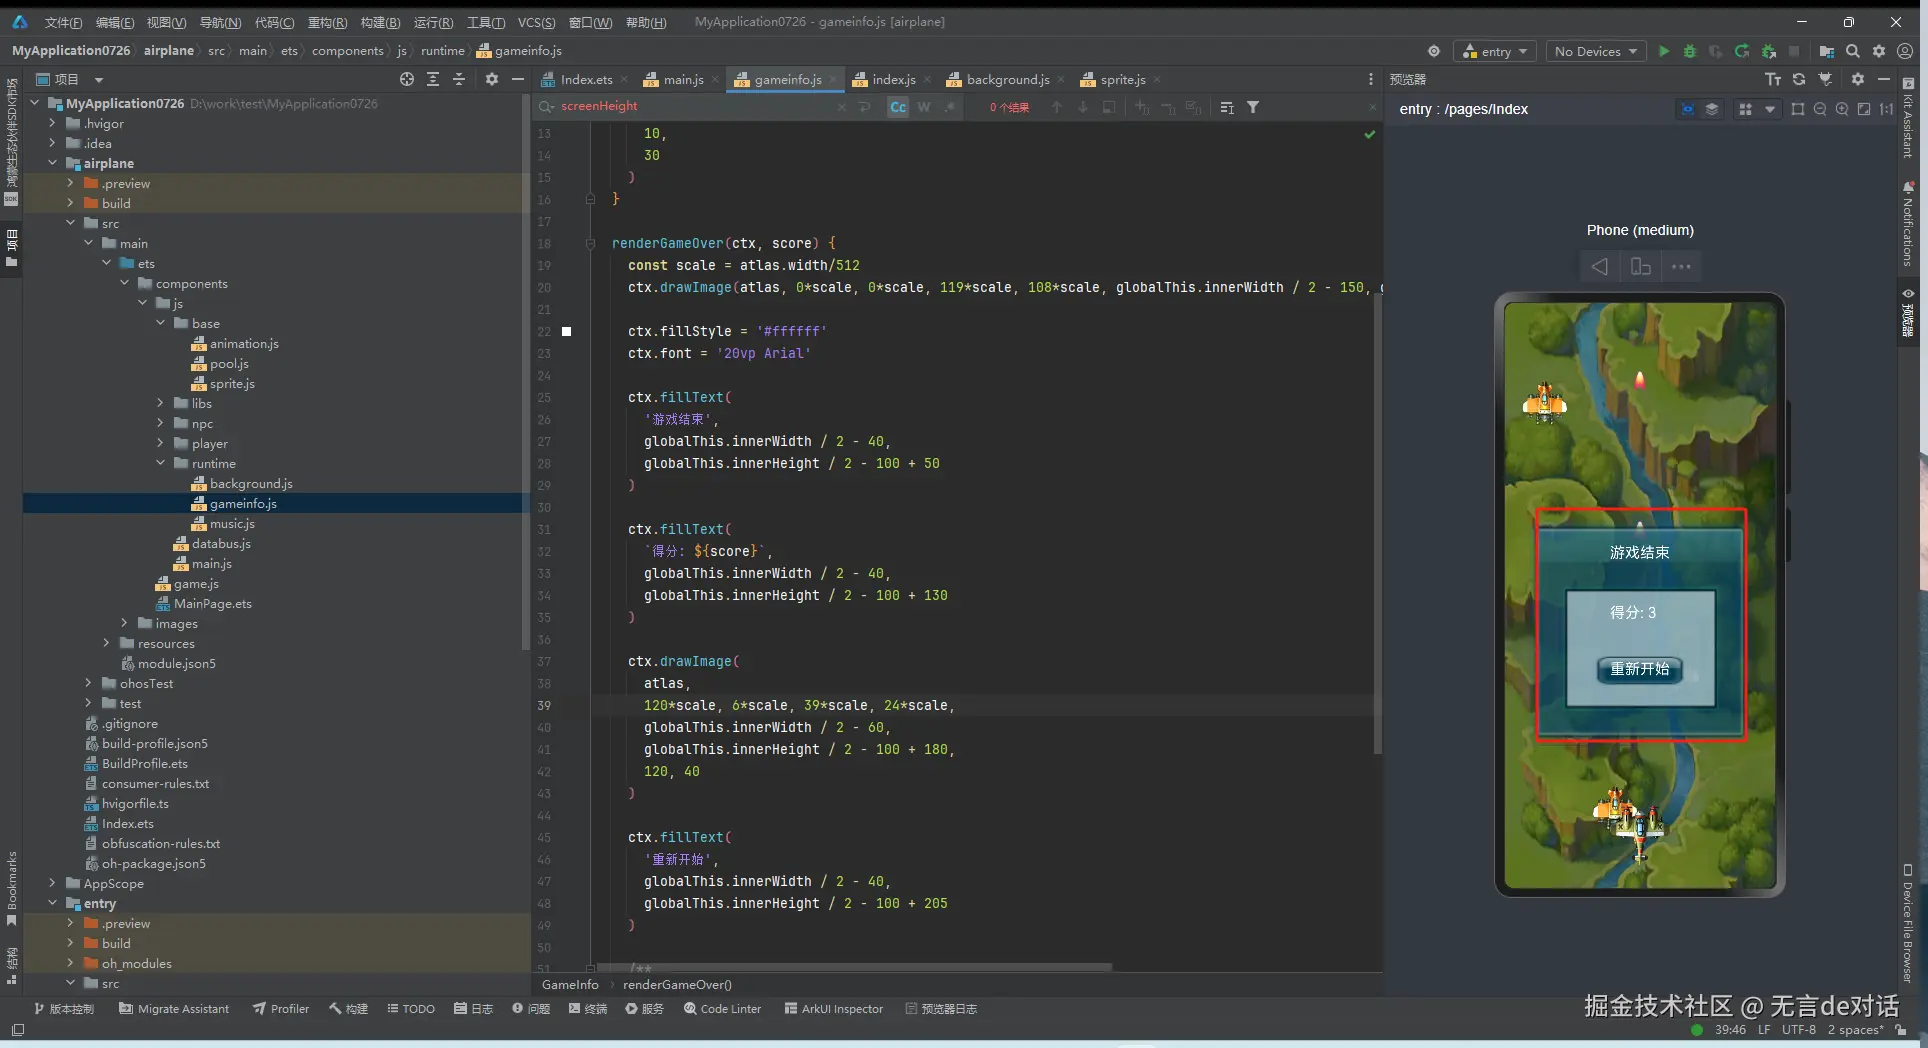Open the No Devices dropdown
1928x1048 pixels.
[x=1596, y=51]
